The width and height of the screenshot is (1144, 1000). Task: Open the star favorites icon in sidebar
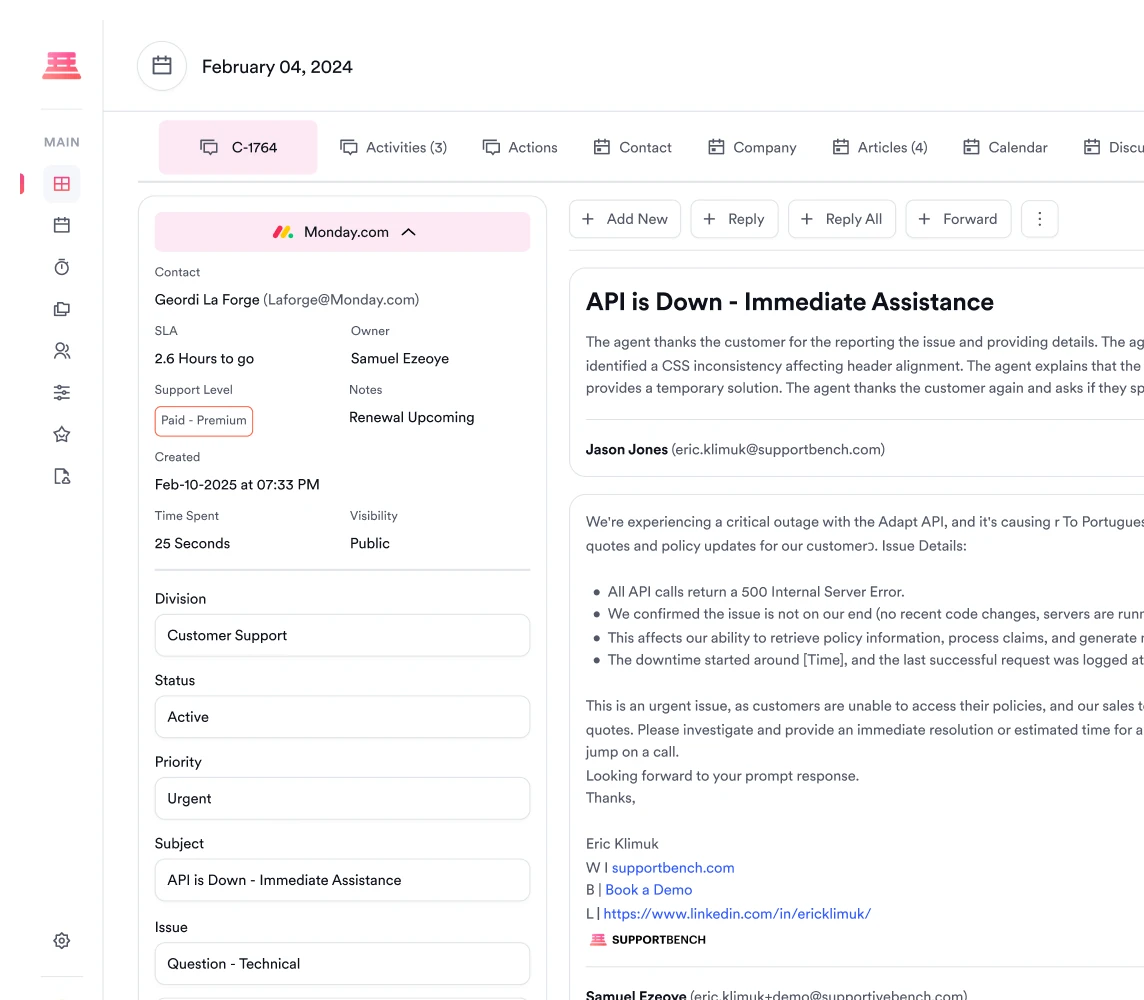coord(62,434)
